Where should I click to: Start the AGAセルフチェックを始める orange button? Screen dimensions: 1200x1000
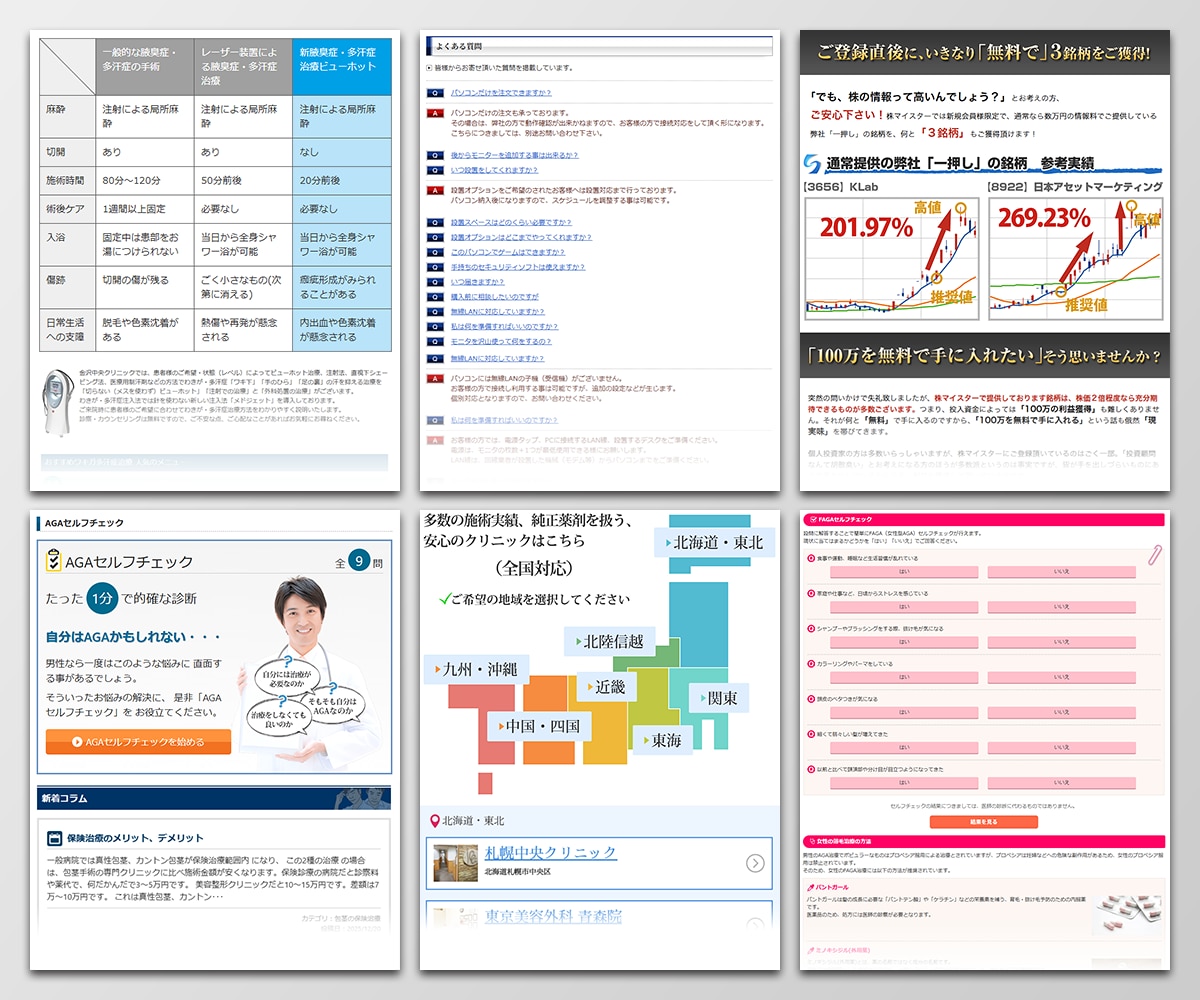[x=138, y=742]
